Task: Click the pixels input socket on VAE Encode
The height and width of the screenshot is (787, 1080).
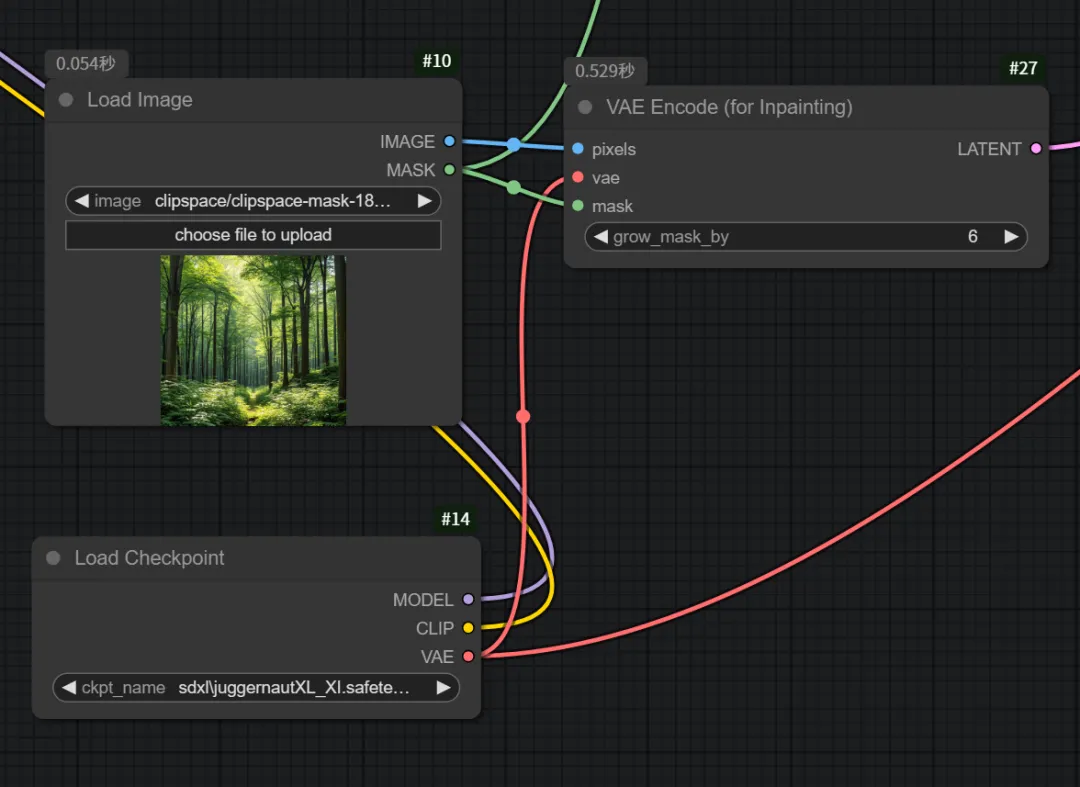Action: pos(576,149)
